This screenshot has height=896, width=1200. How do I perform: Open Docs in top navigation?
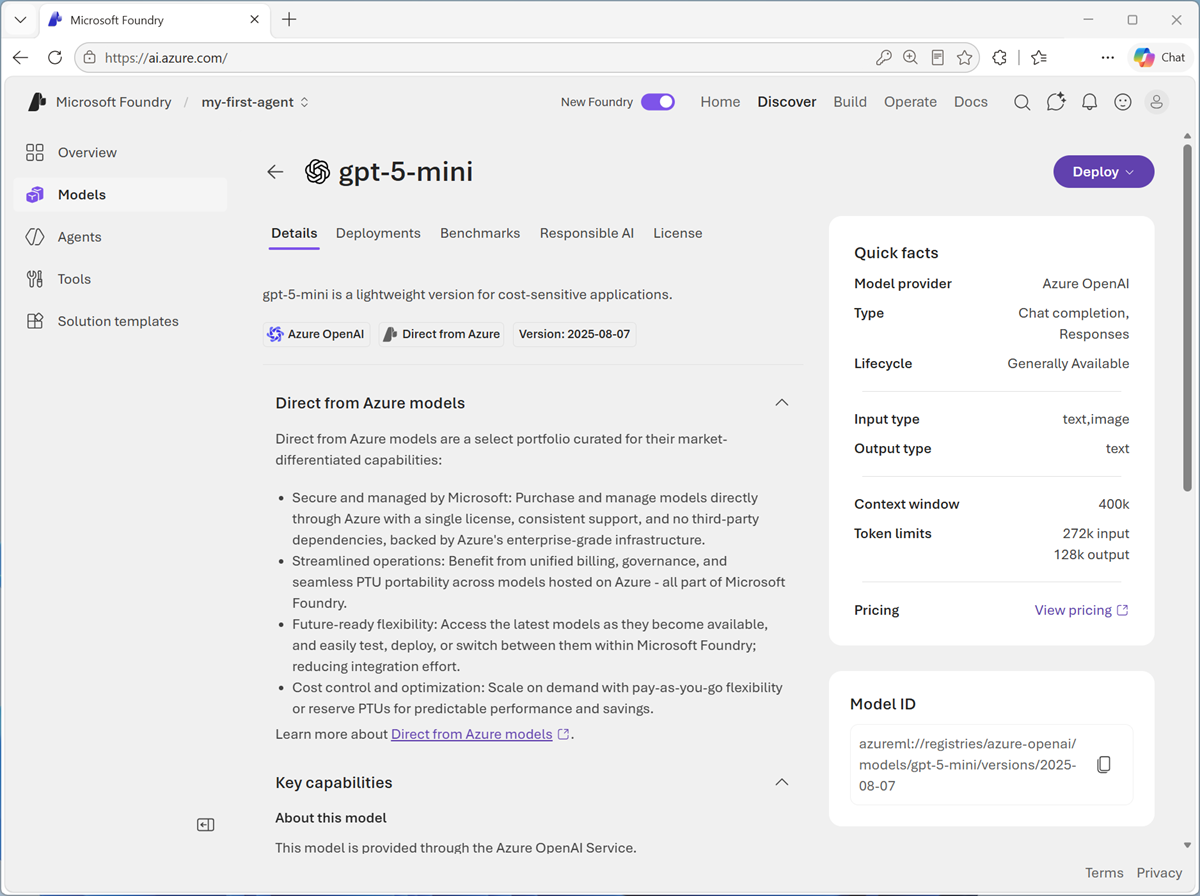click(x=971, y=102)
